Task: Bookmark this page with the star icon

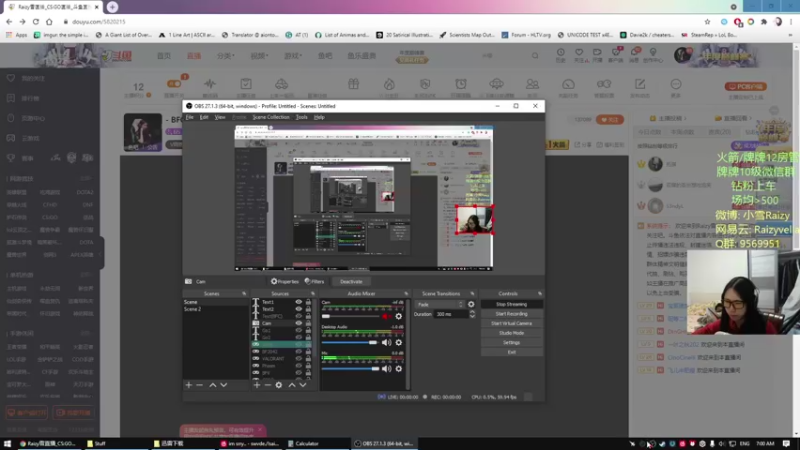Action: (707, 22)
